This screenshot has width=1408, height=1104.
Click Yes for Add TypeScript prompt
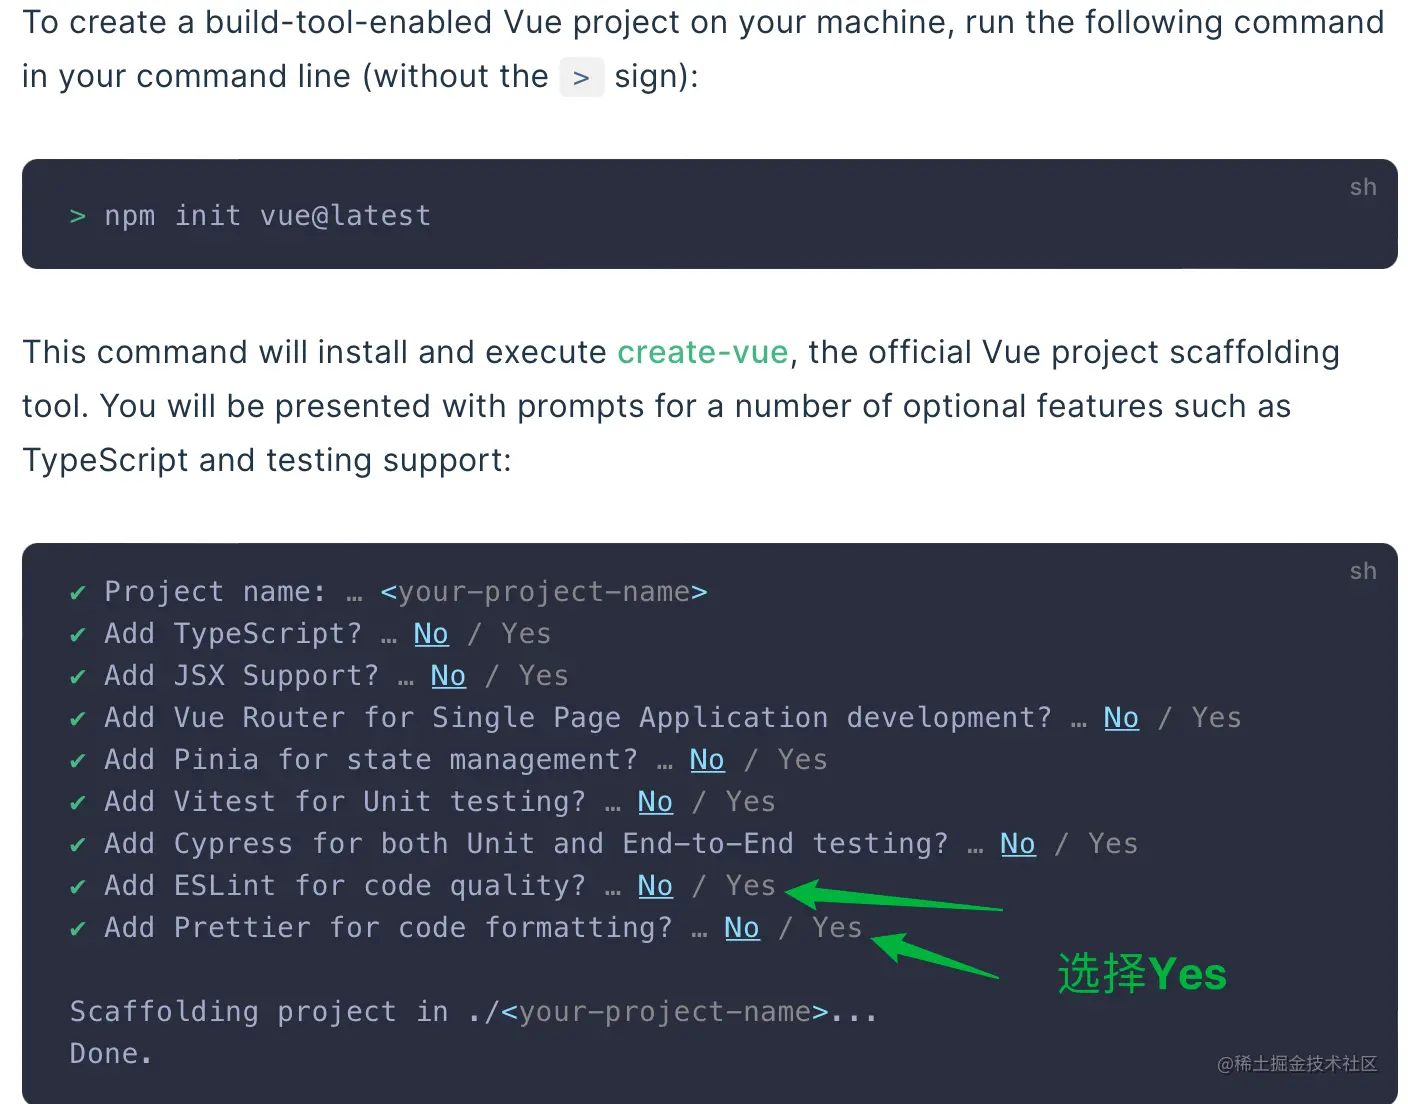[x=526, y=634]
